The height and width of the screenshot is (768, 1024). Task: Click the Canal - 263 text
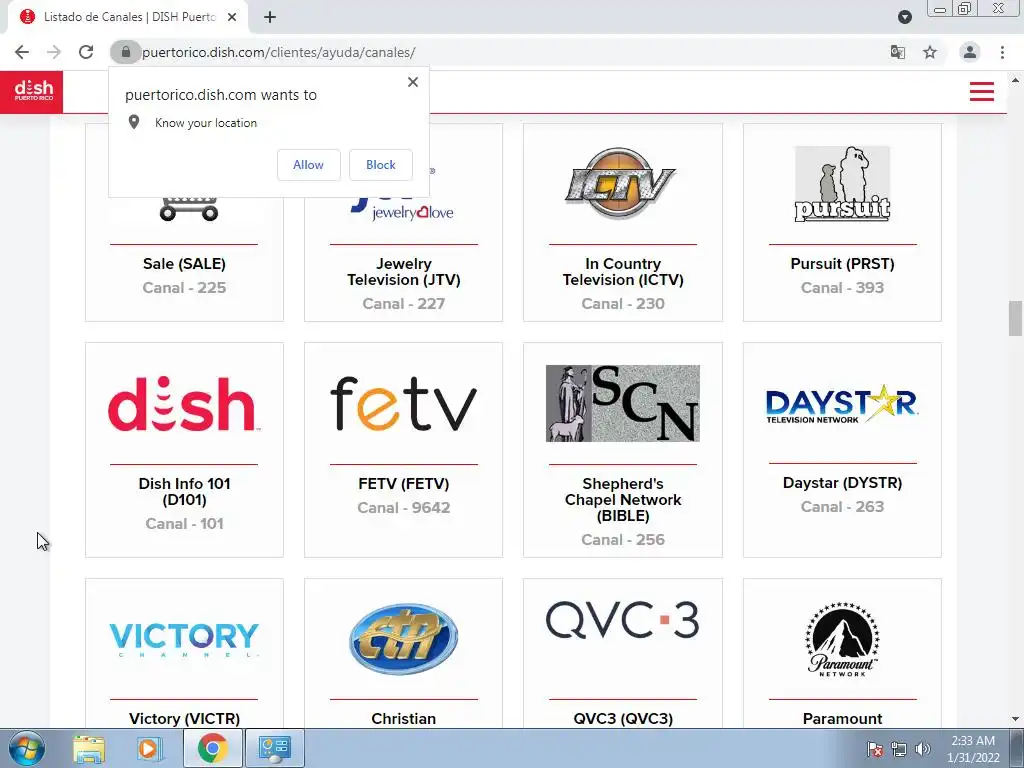click(x=842, y=507)
